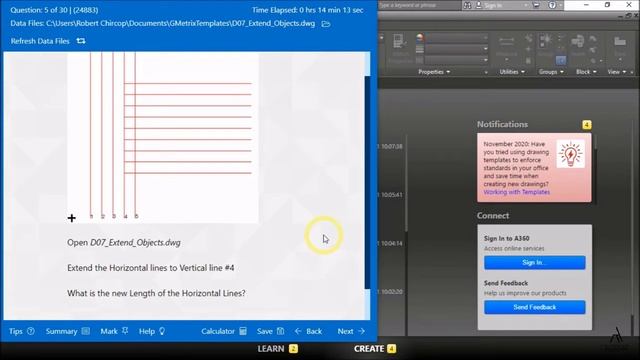Toggle Group Selection on/off button

561,60
